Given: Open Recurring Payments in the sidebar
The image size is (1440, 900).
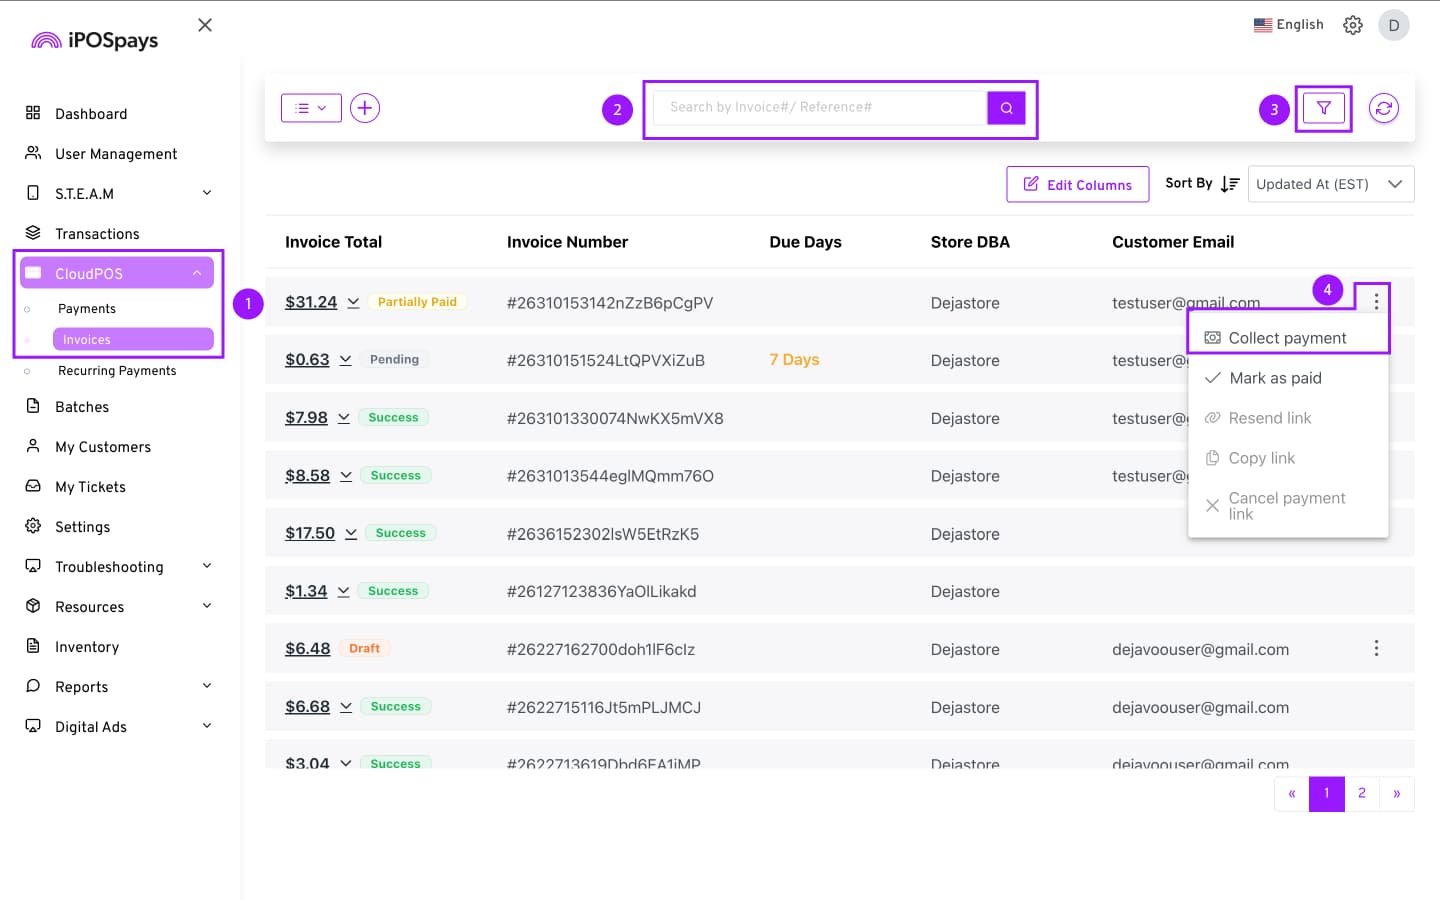Looking at the screenshot, I should click(x=117, y=371).
